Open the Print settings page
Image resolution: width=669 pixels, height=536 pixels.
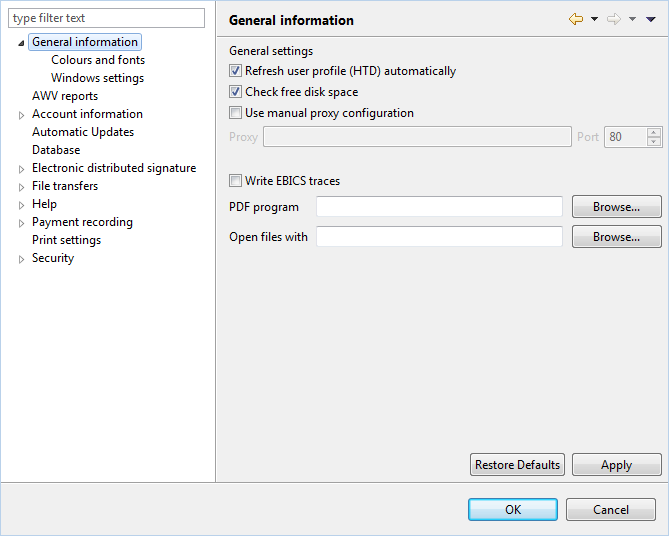[x=67, y=240]
